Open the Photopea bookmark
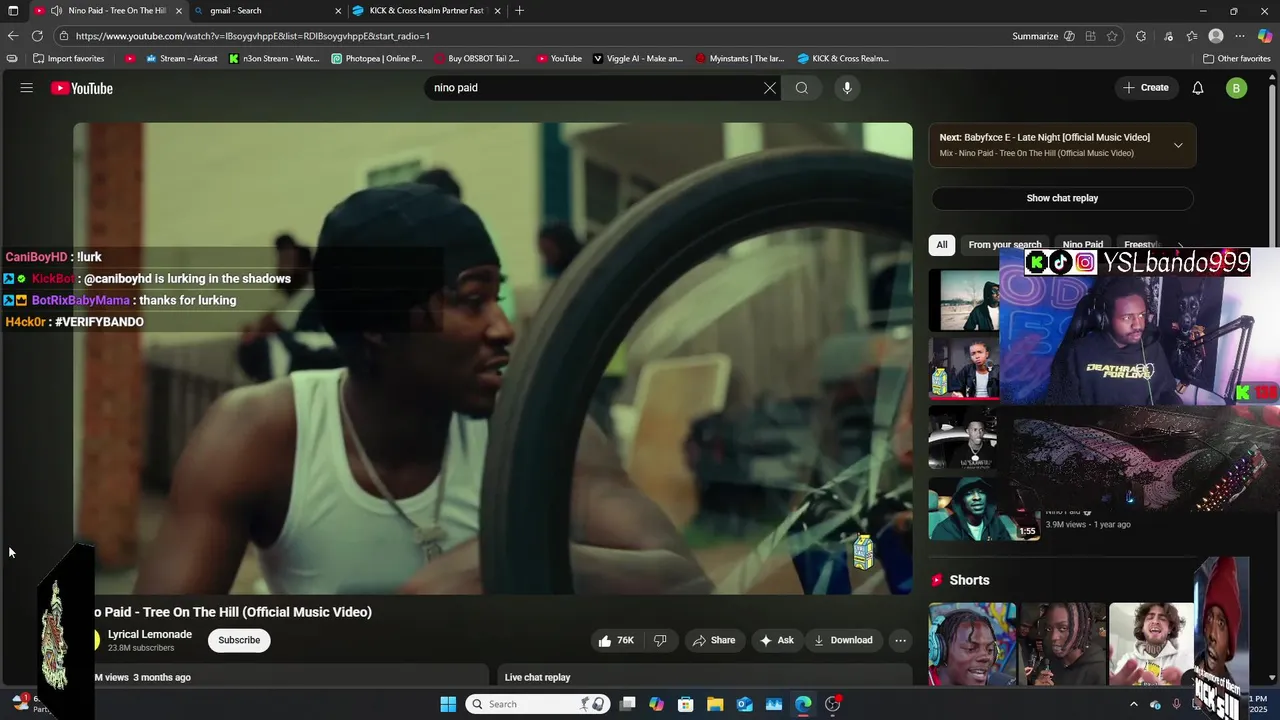1280x720 pixels. click(x=377, y=58)
